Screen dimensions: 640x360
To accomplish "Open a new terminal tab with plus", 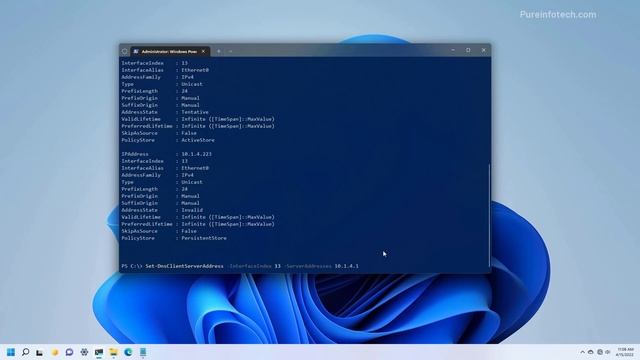I will click(219, 51).
